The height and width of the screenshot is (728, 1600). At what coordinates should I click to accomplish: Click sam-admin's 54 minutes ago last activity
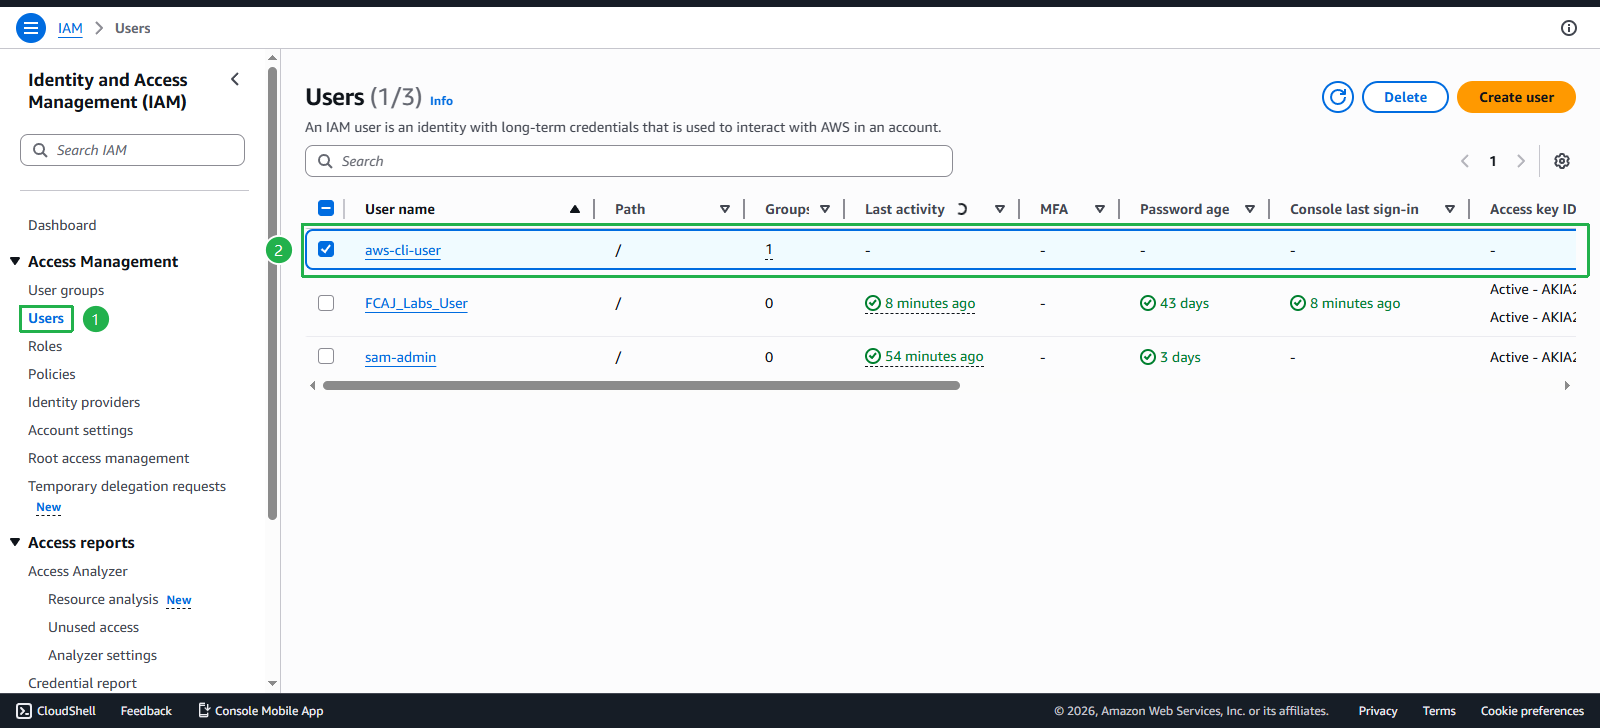coord(924,357)
